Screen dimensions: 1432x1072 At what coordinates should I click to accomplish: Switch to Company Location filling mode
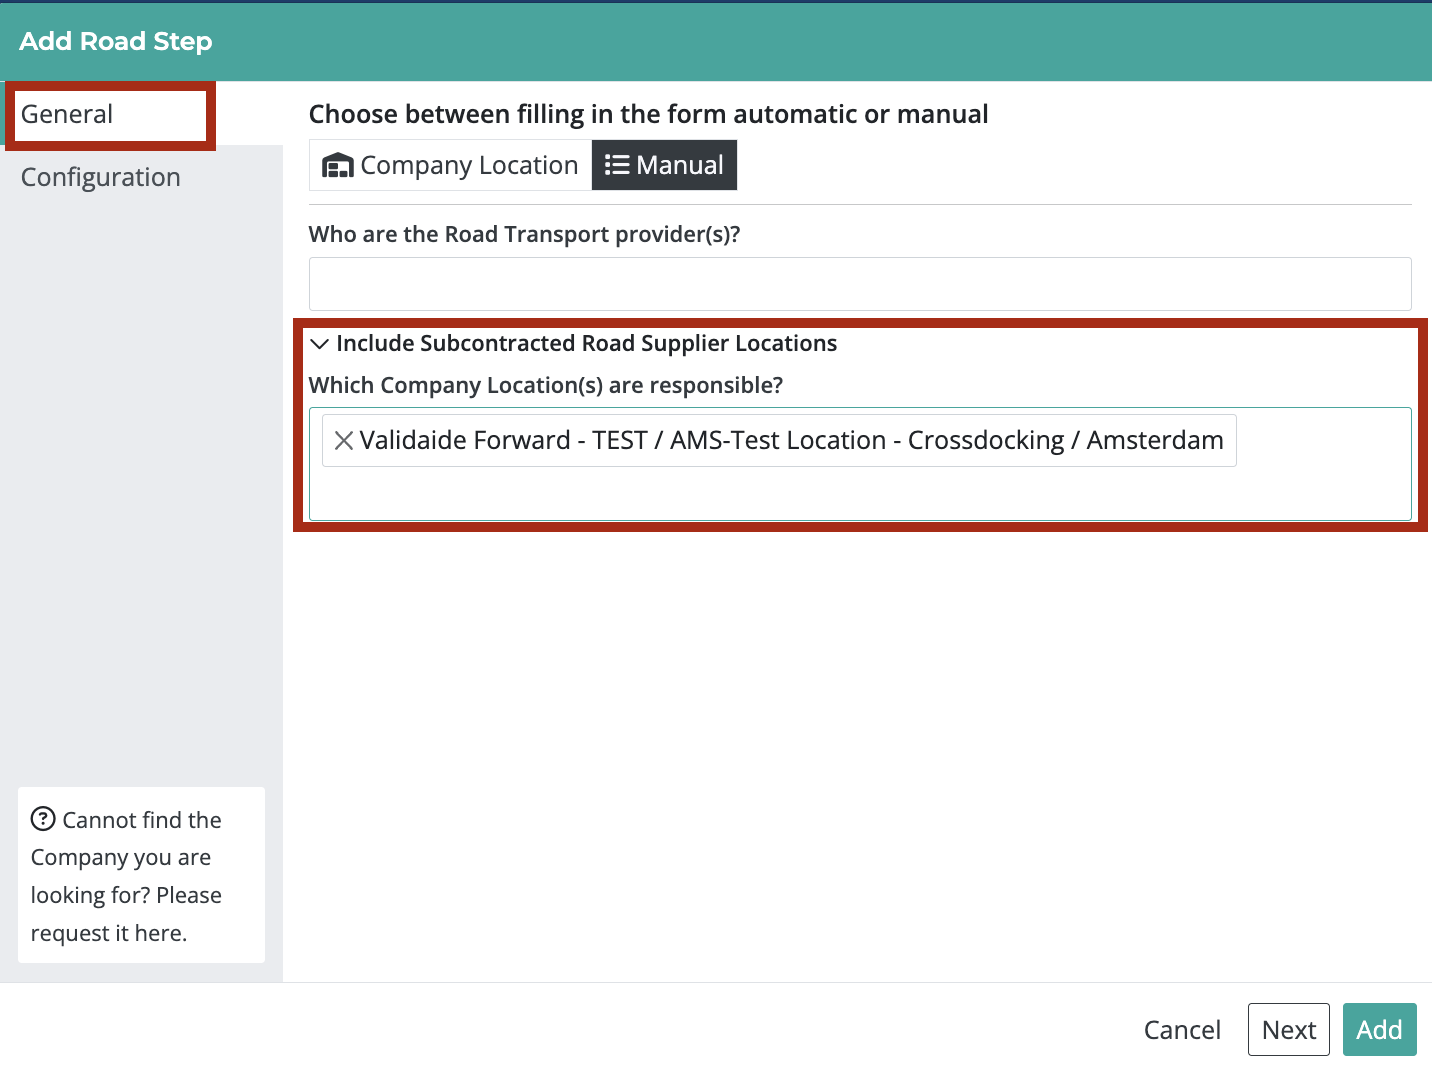click(449, 164)
